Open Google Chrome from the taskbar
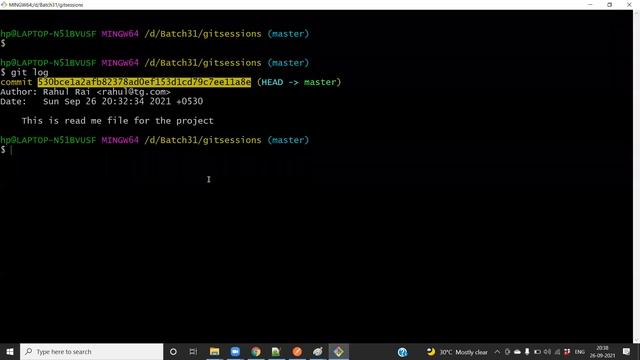The image size is (640, 360). (x=256, y=351)
